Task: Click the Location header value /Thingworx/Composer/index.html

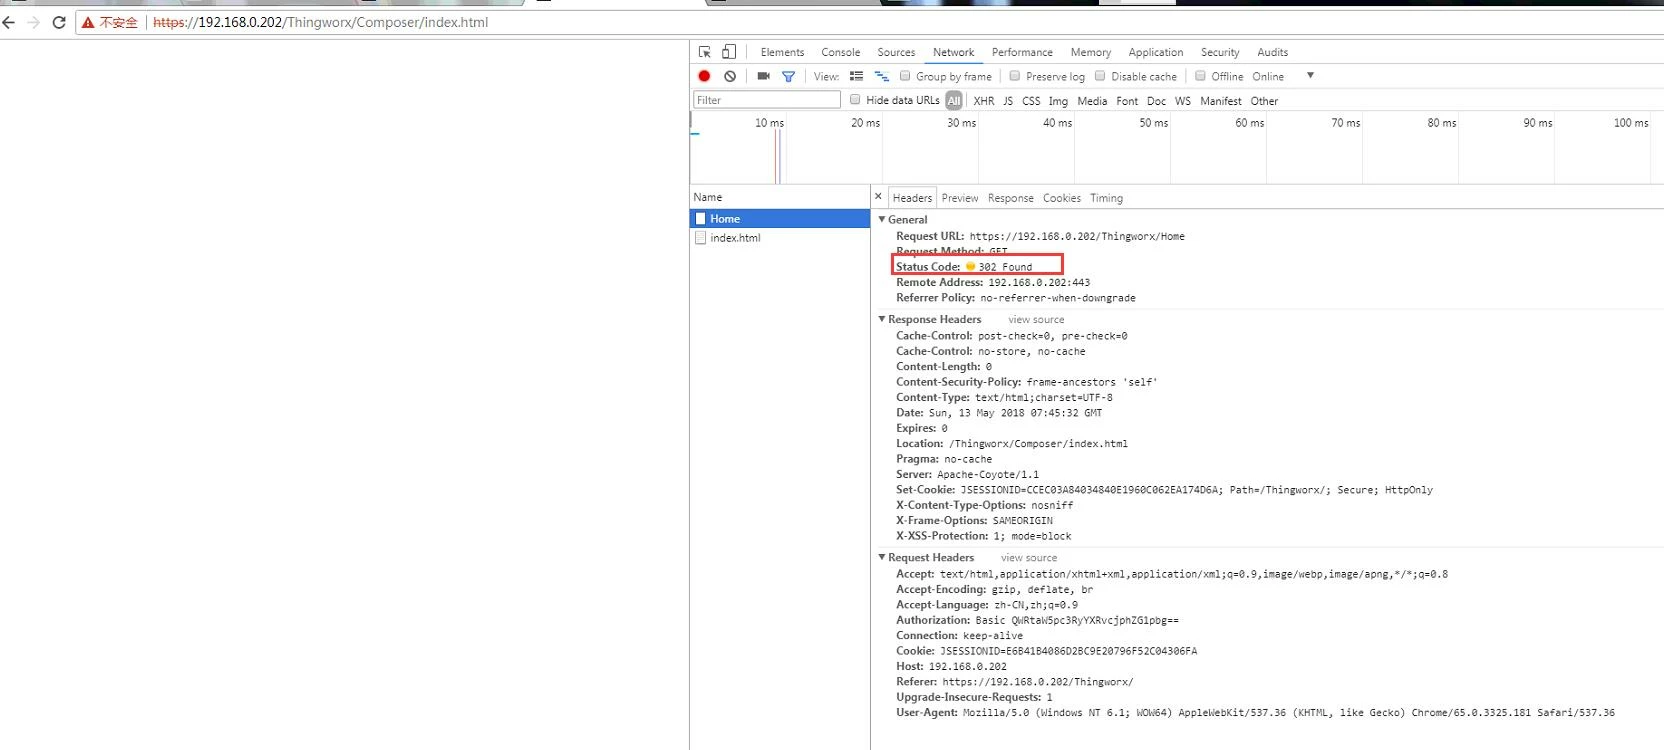Action: click(x=1038, y=444)
